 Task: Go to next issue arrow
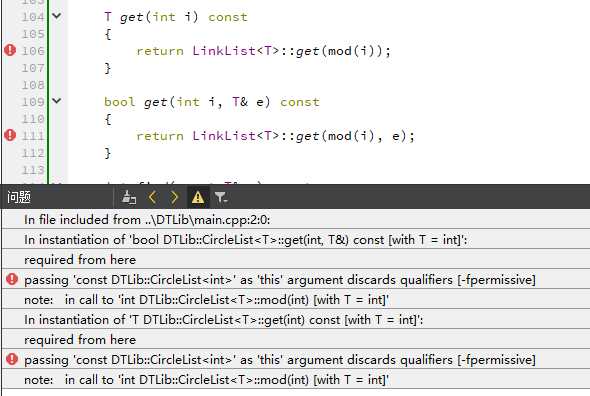(174, 197)
